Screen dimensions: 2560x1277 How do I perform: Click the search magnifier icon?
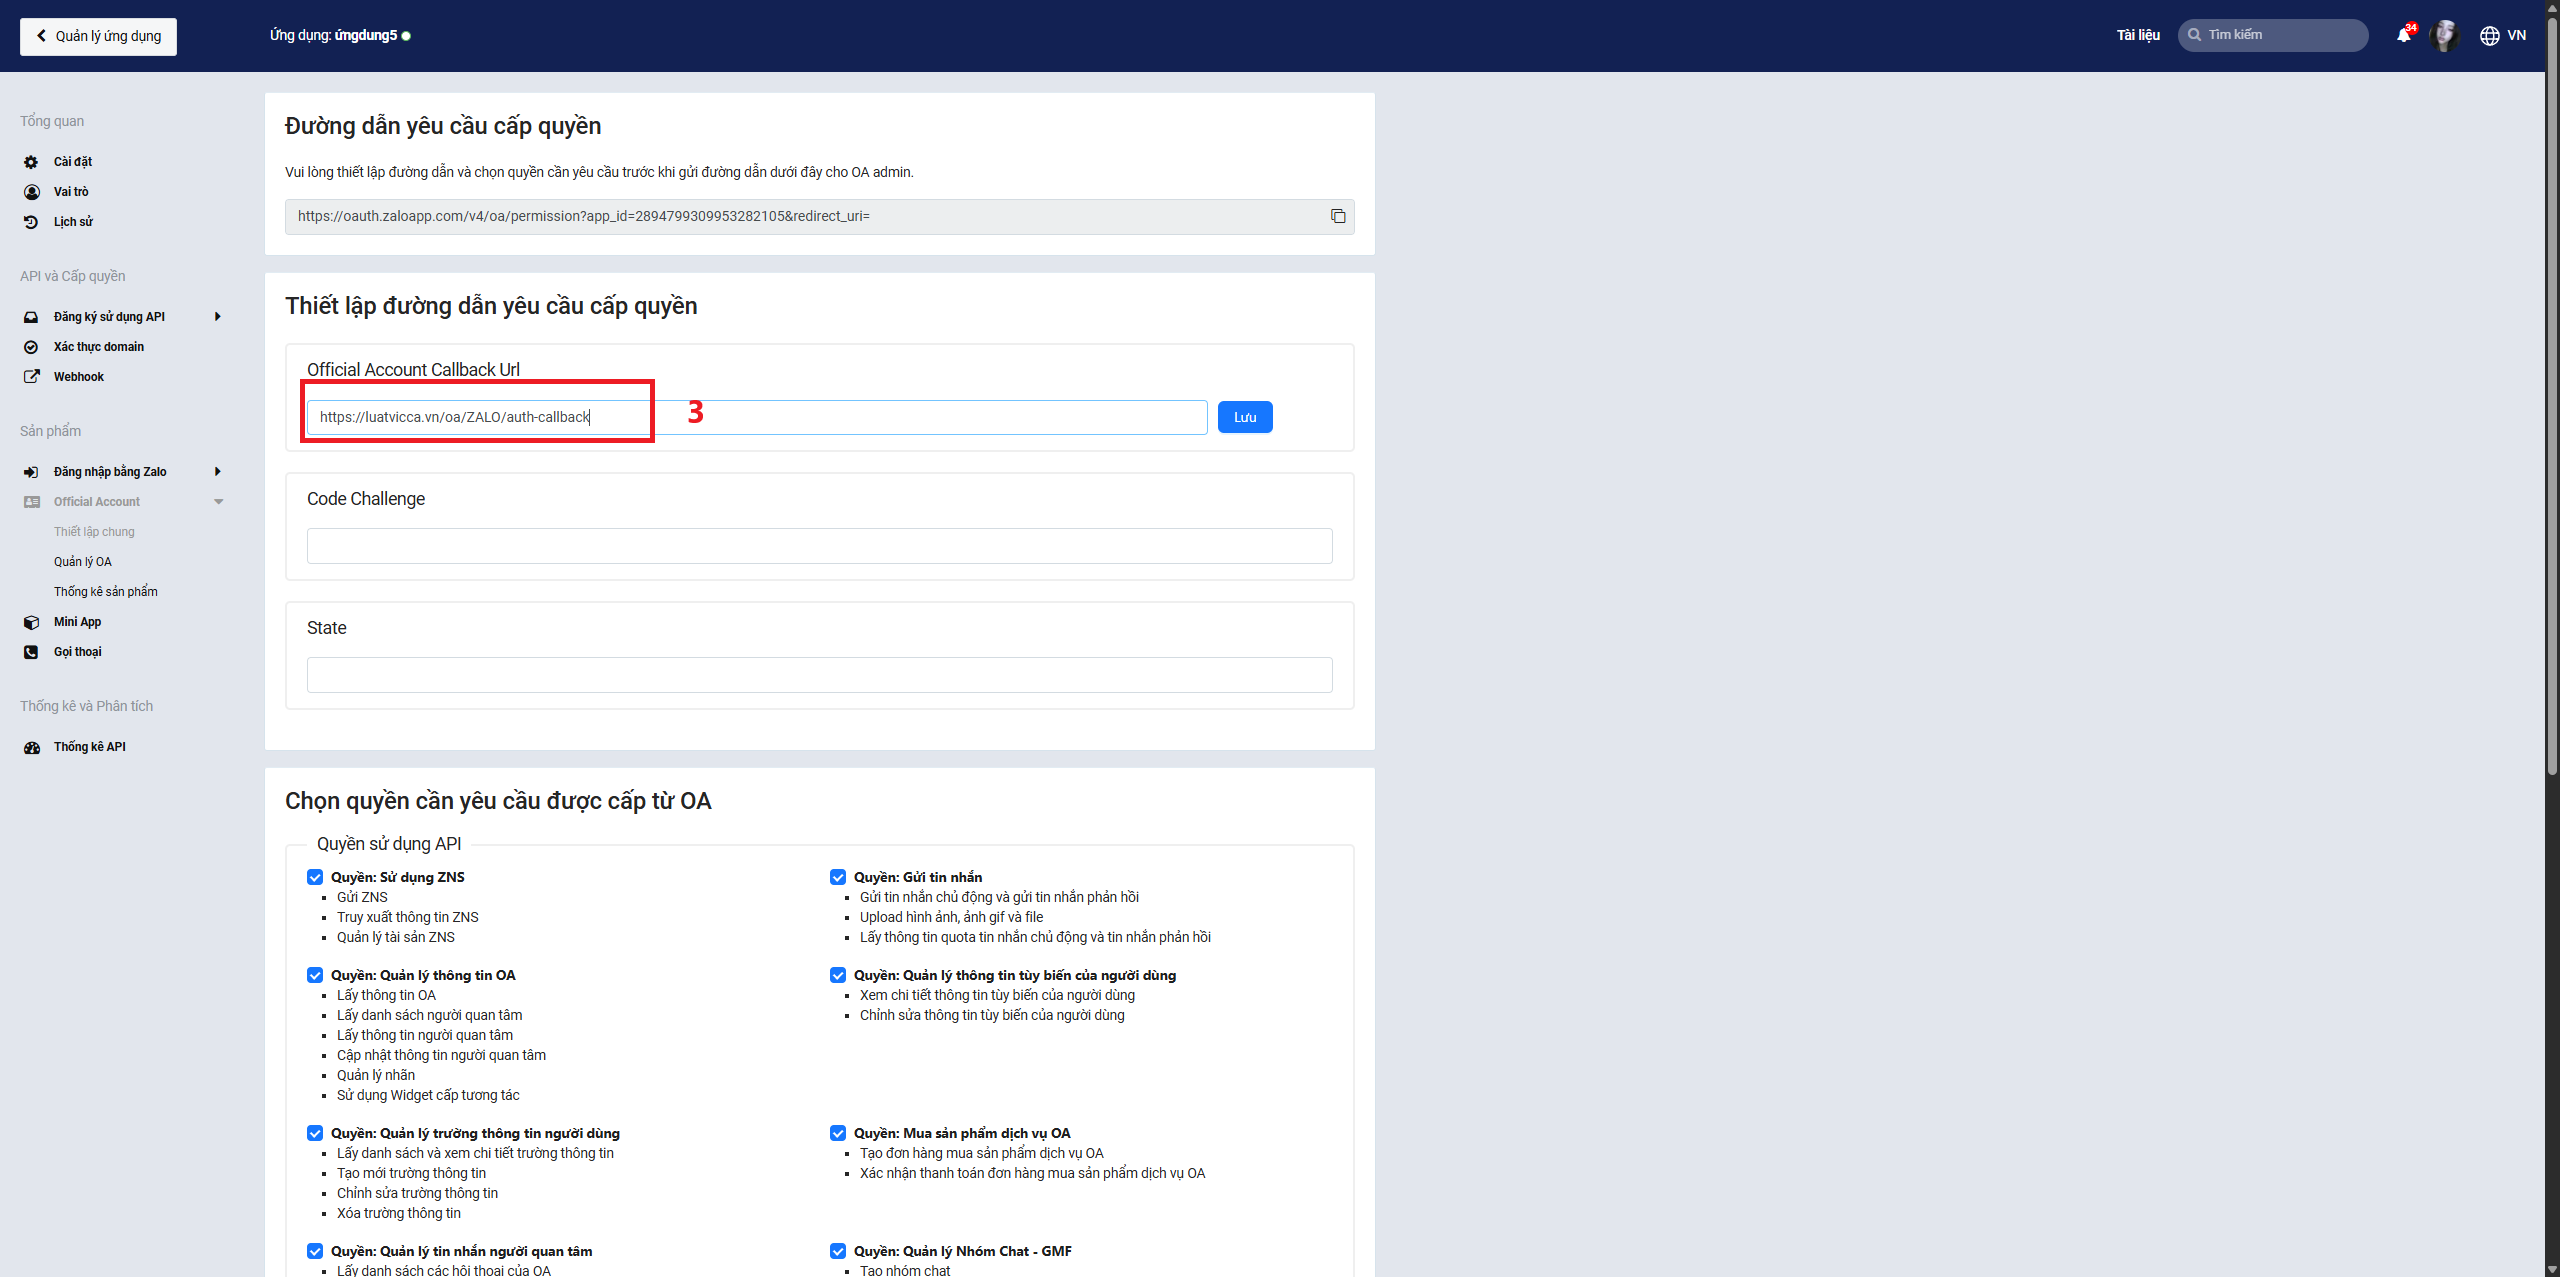(x=2194, y=35)
